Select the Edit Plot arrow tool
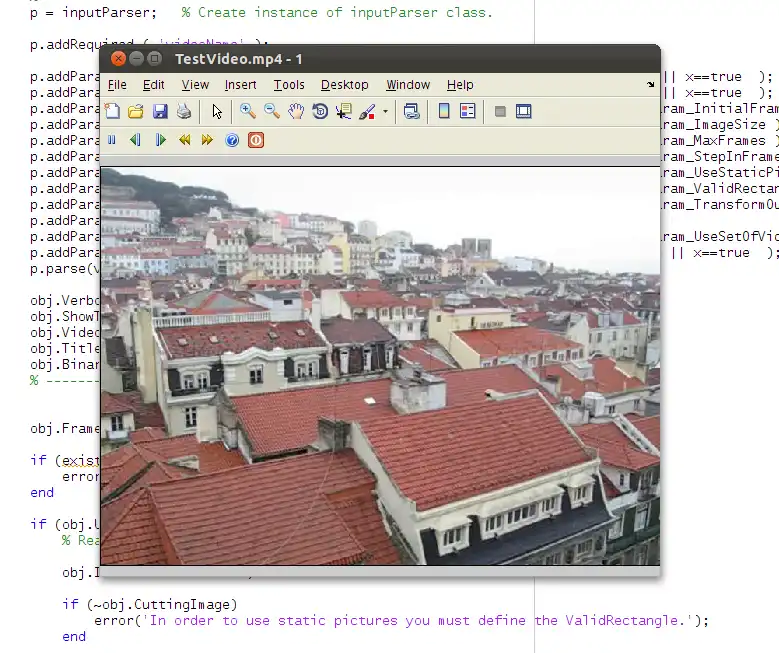 pos(217,111)
